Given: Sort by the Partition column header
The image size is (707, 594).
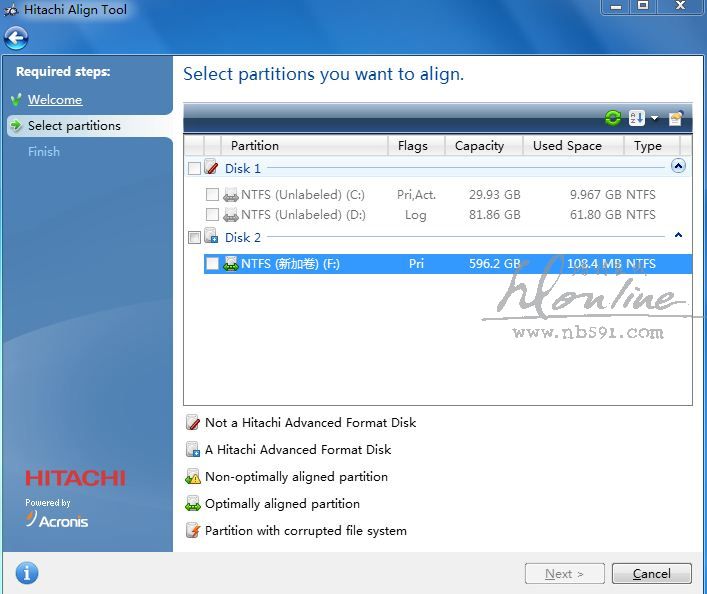Looking at the screenshot, I should coord(304,146).
